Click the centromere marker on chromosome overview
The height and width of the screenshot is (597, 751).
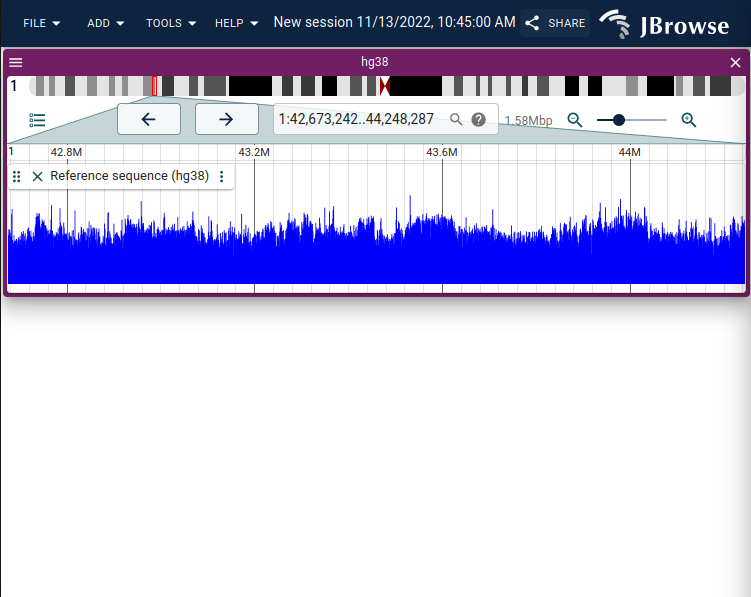(385, 86)
